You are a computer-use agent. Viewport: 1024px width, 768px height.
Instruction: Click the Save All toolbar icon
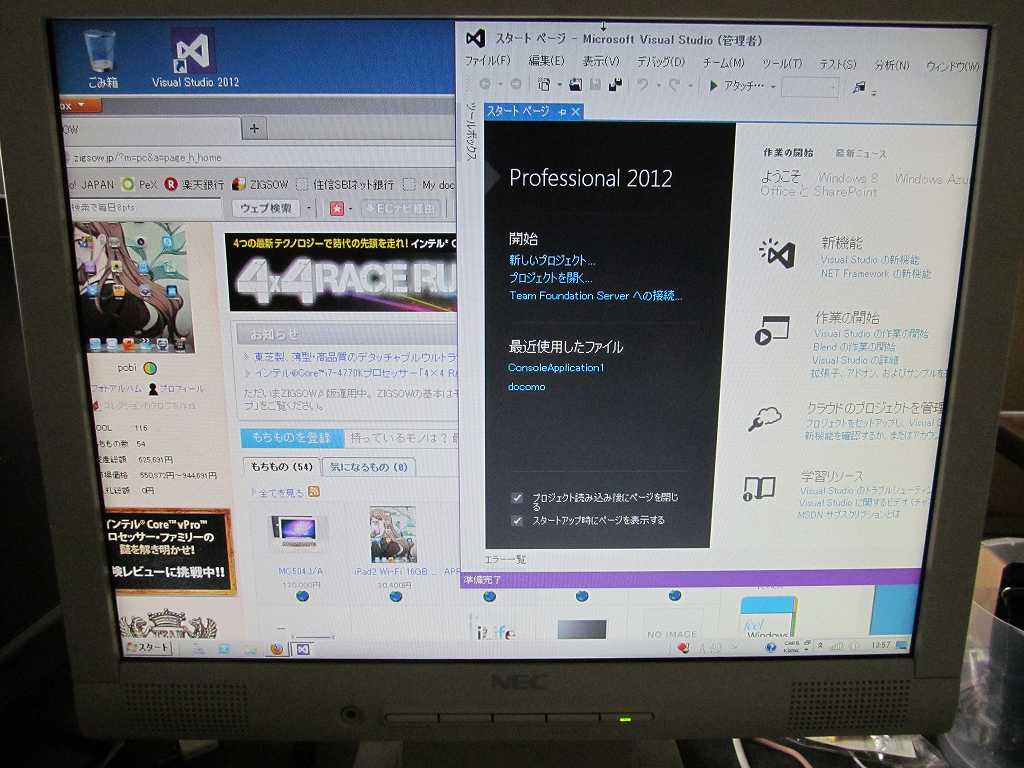pyautogui.click(x=615, y=84)
